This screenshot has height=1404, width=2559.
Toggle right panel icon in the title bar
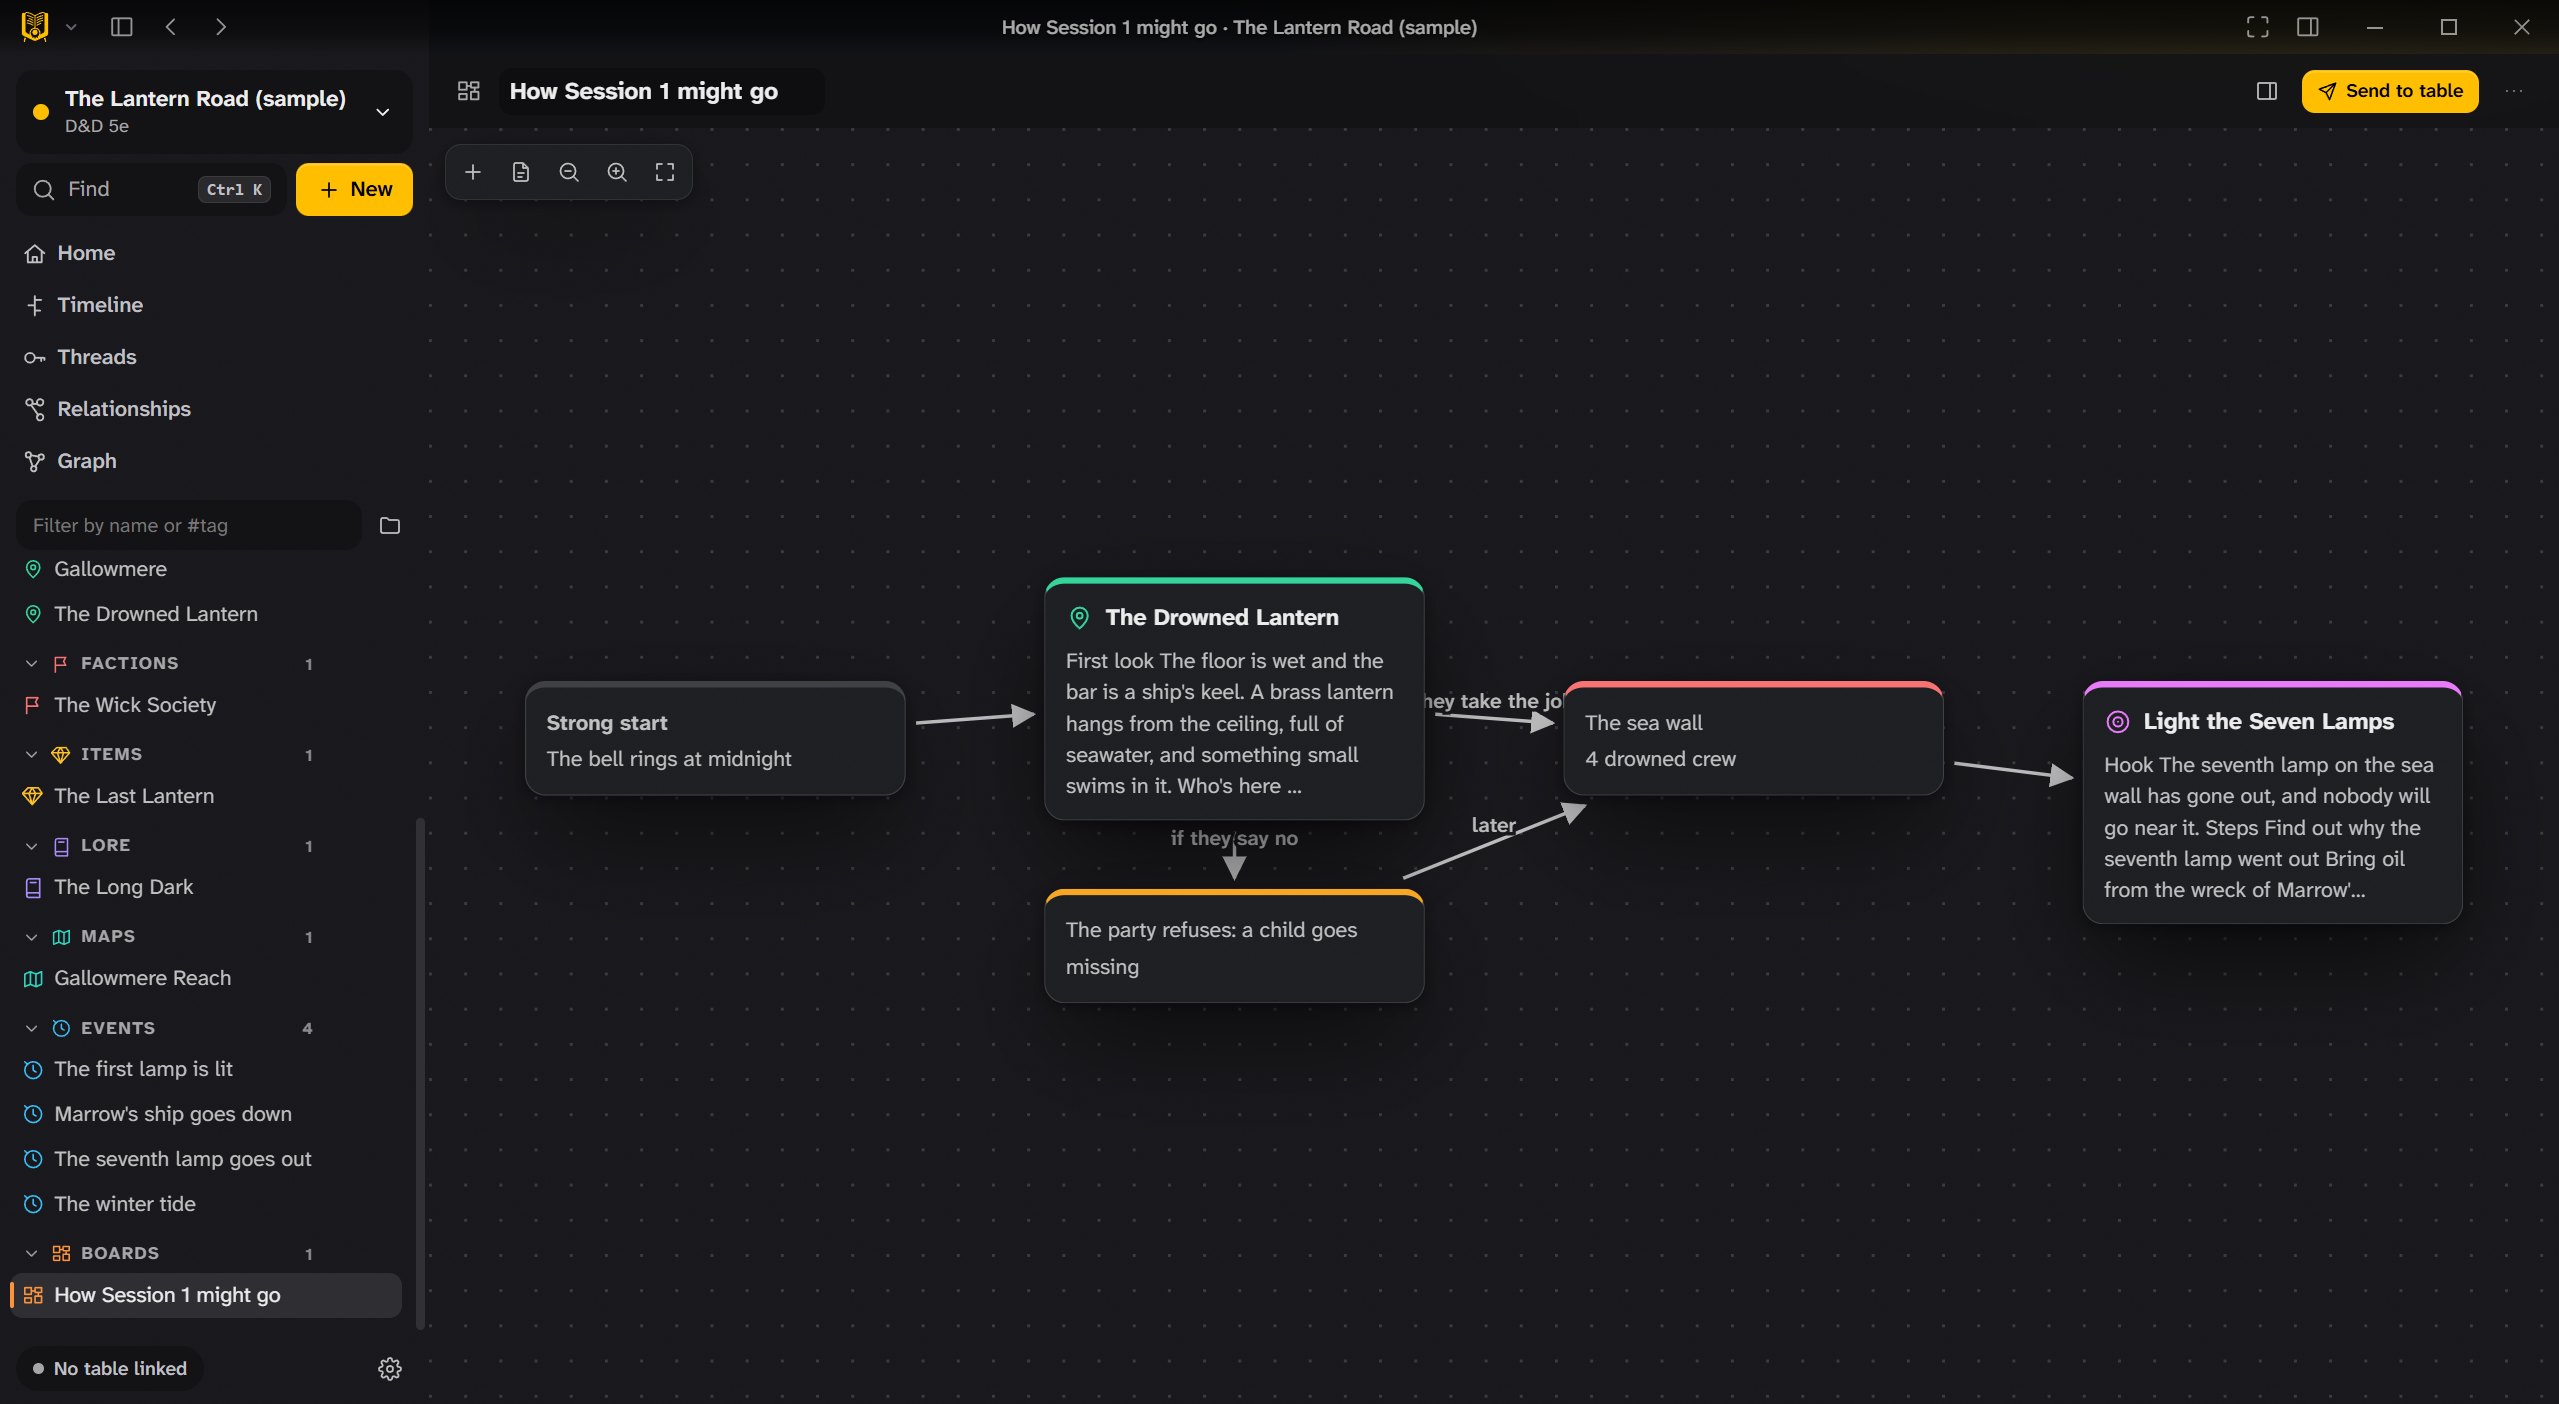(2308, 27)
